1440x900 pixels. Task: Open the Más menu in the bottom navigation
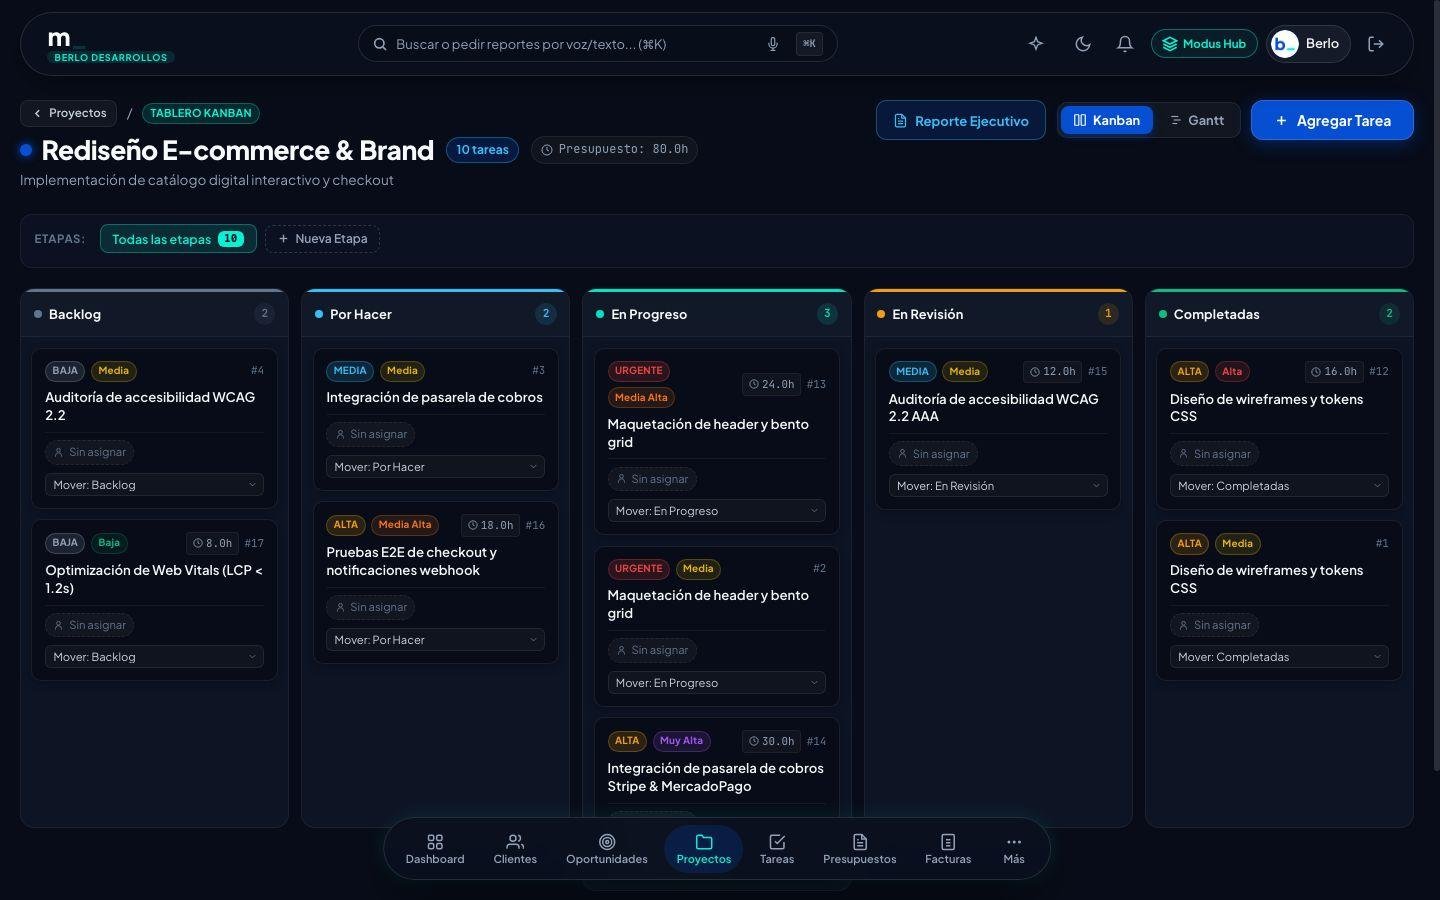point(1014,849)
